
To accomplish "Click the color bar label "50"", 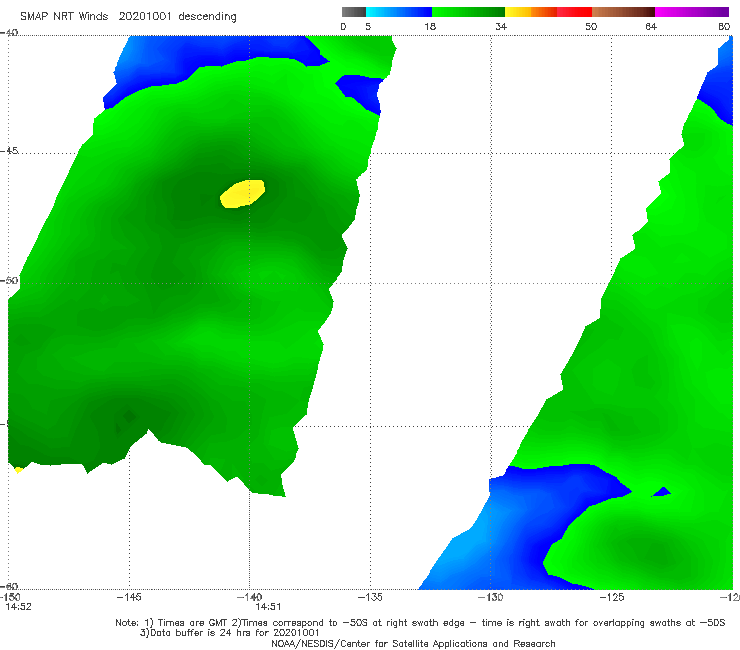I will click(591, 27).
